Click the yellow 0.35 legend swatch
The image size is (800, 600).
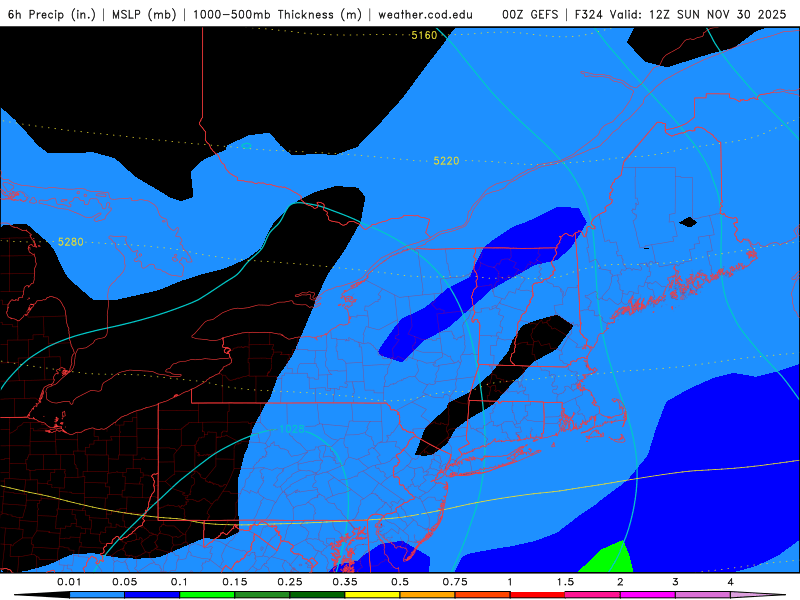point(372,595)
